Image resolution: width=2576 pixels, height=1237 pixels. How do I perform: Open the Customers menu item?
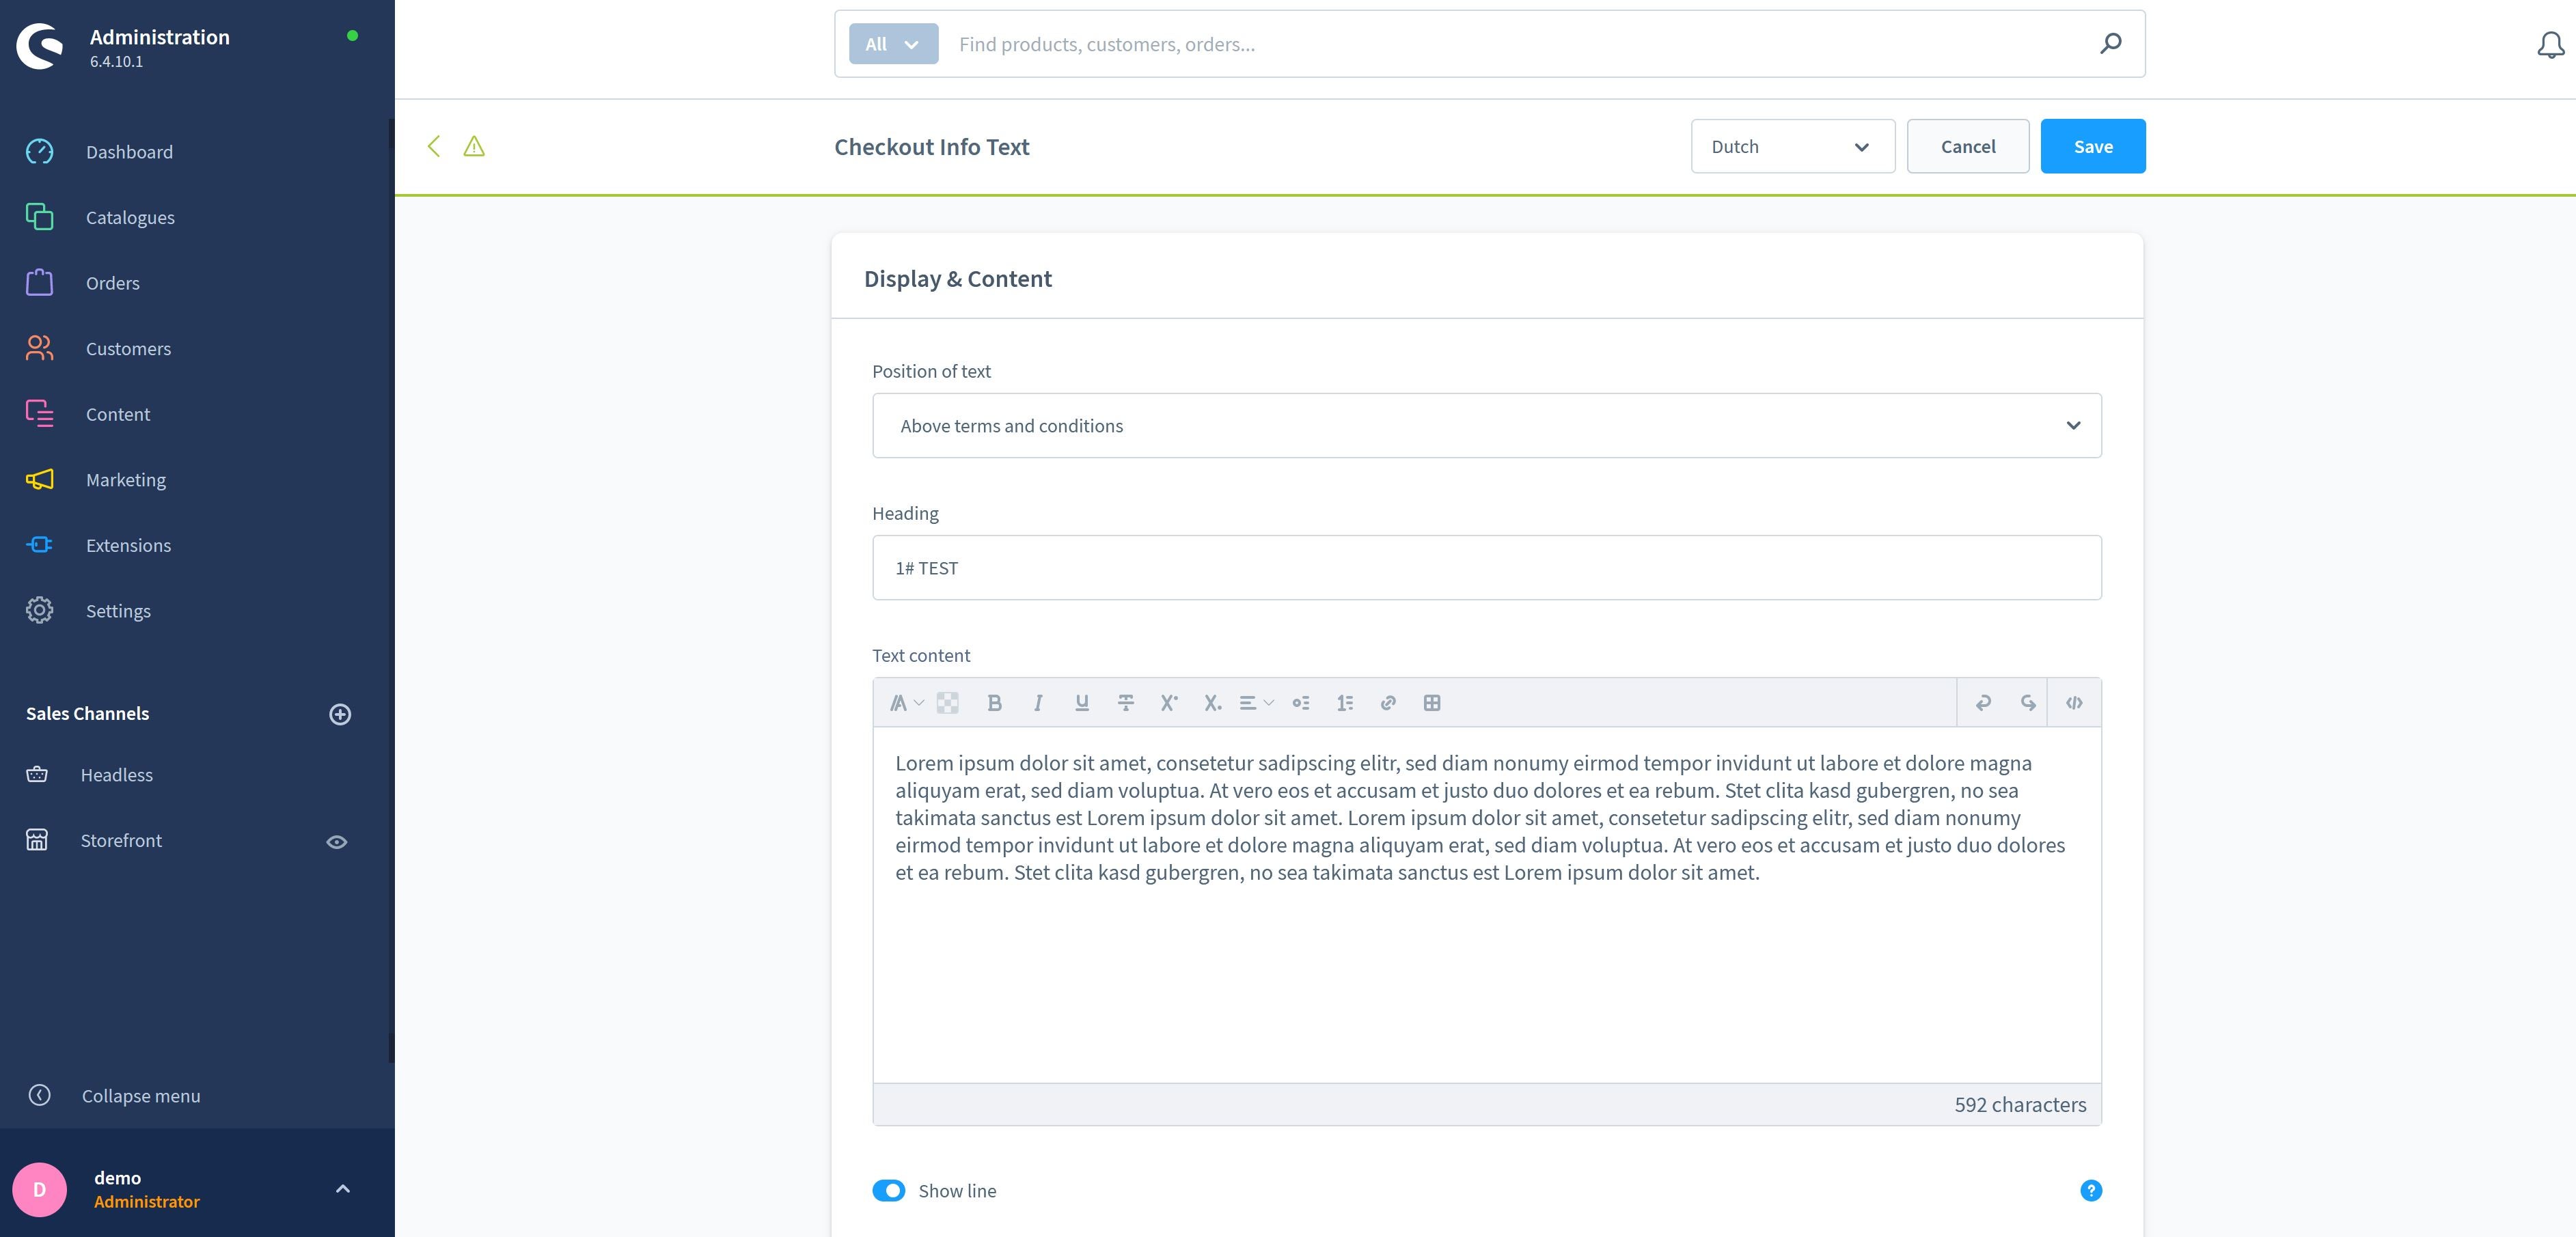128,348
